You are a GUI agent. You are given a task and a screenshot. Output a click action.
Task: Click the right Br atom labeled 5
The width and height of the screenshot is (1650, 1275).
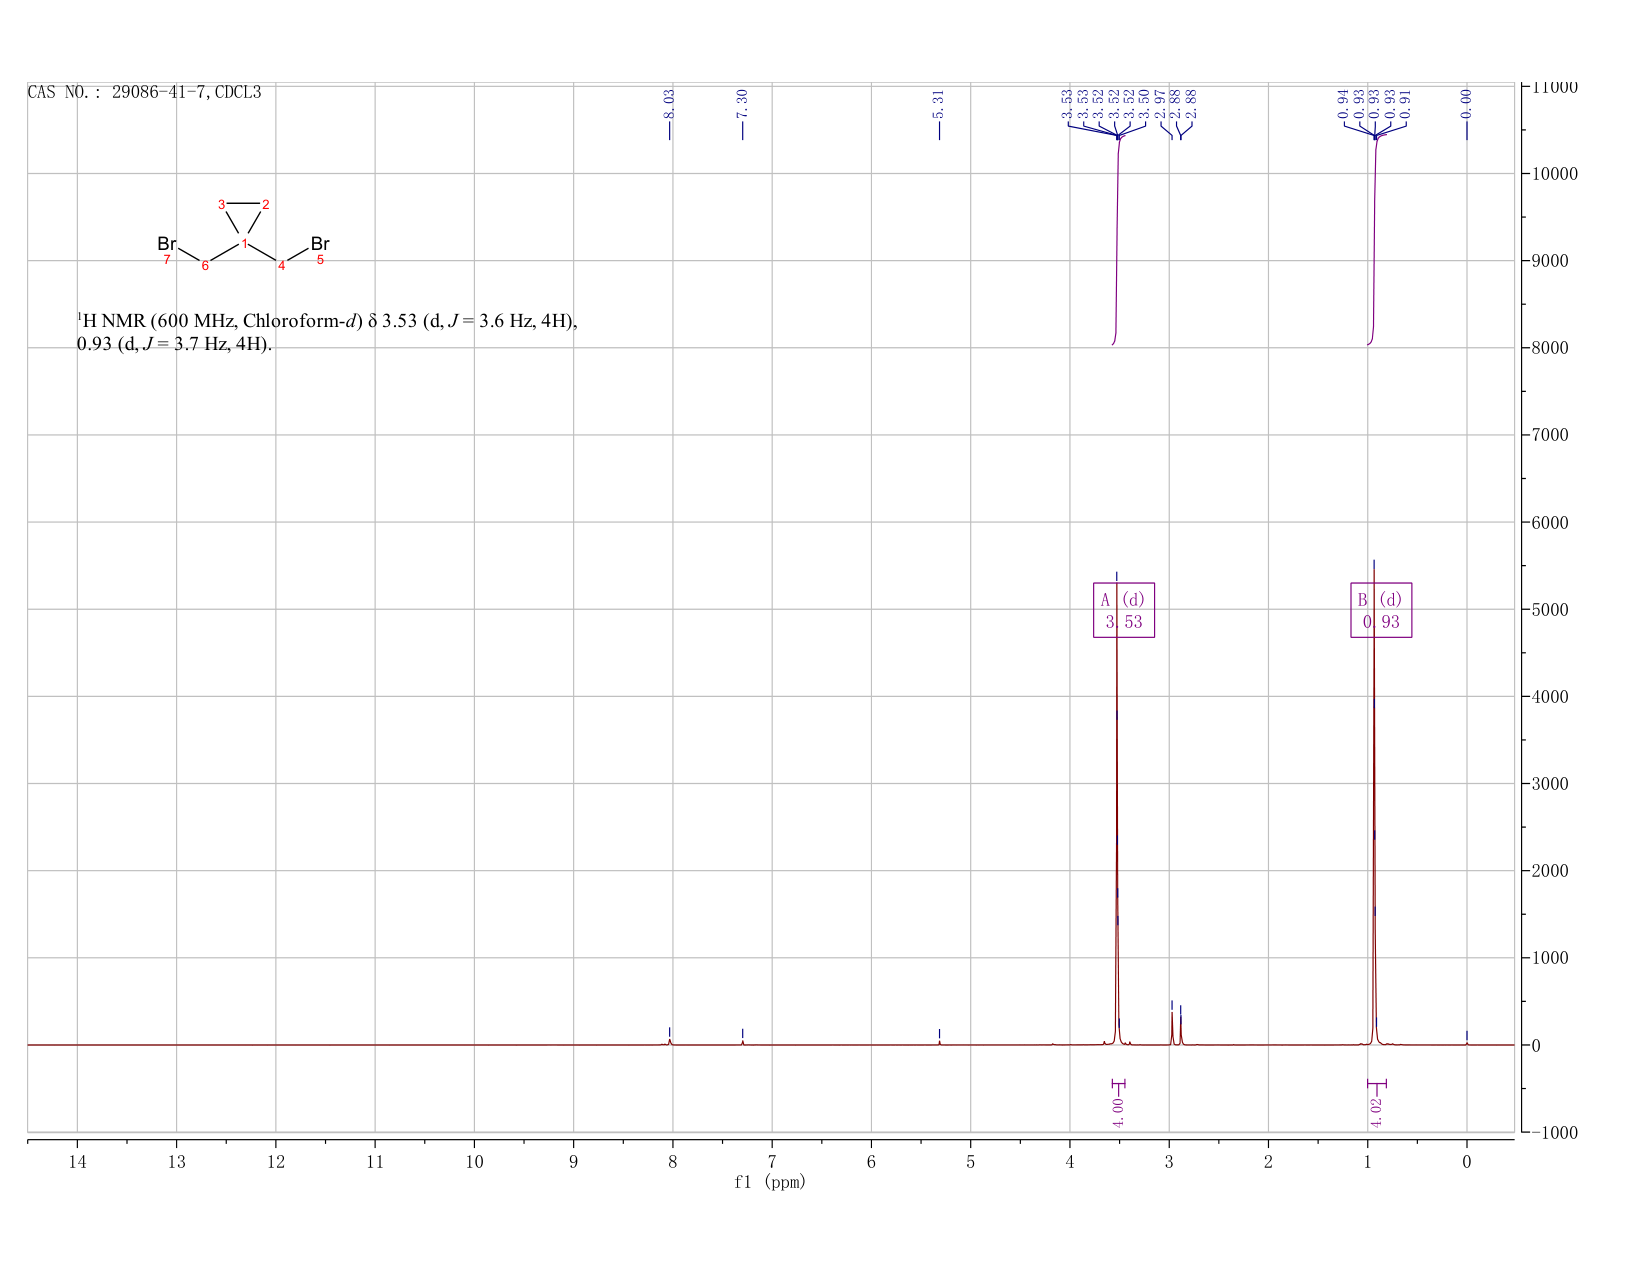[320, 245]
